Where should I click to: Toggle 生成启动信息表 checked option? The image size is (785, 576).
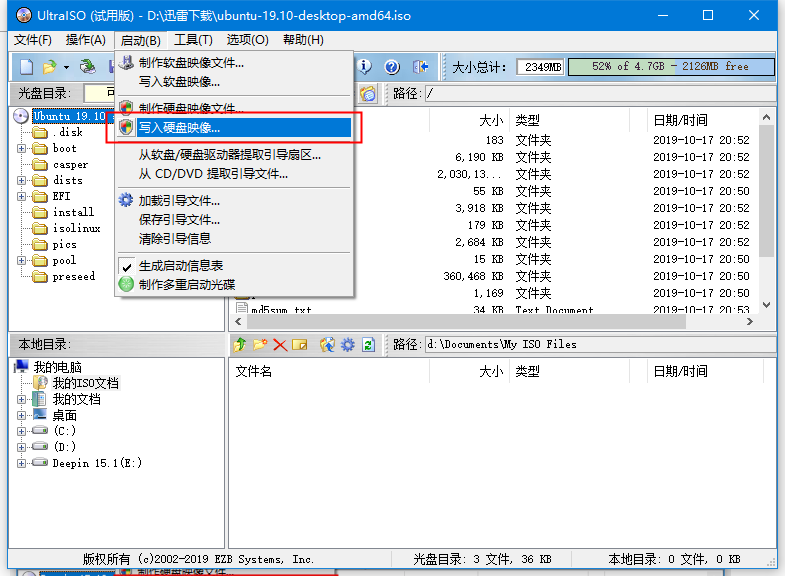coord(234,266)
